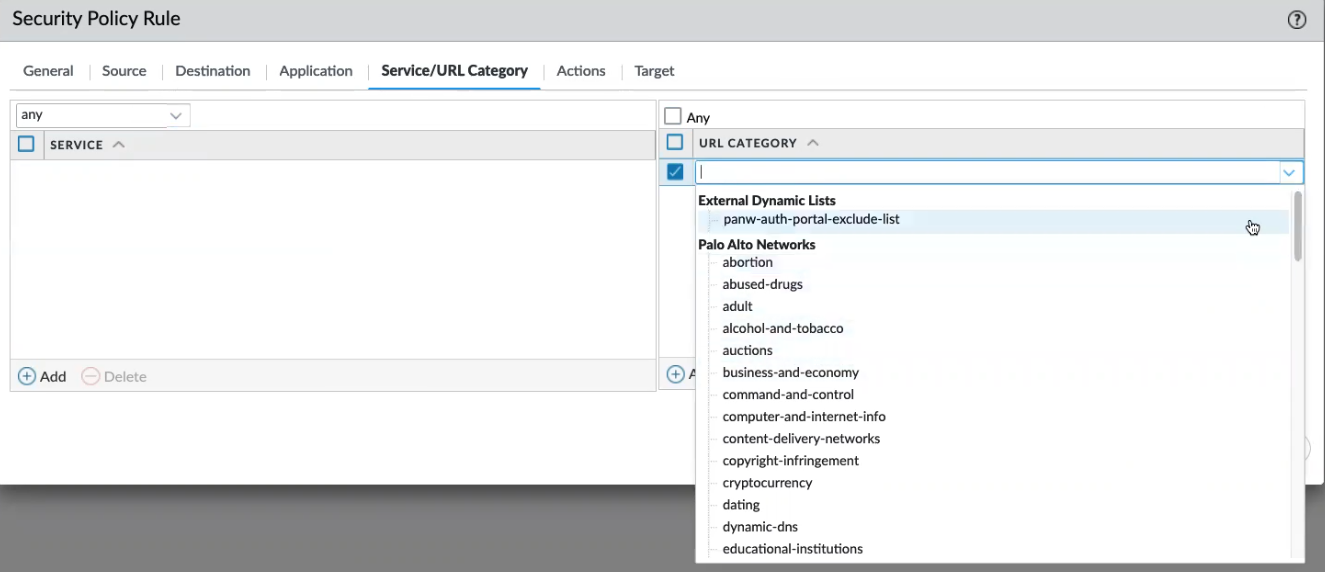This screenshot has height=572, width=1325.
Task: Uncheck the checked URL category row checkbox
Action: (675, 172)
